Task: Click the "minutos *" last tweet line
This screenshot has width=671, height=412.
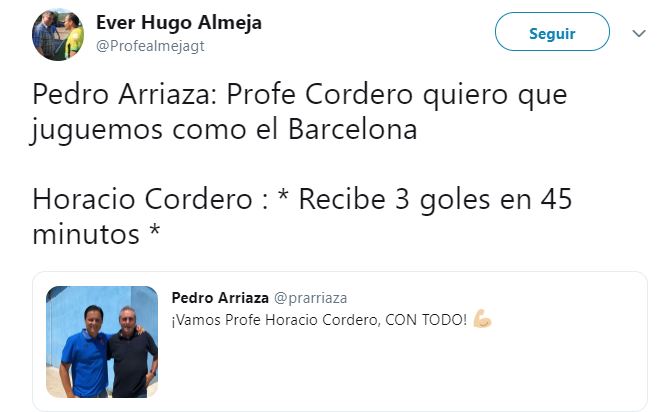Action: point(96,234)
